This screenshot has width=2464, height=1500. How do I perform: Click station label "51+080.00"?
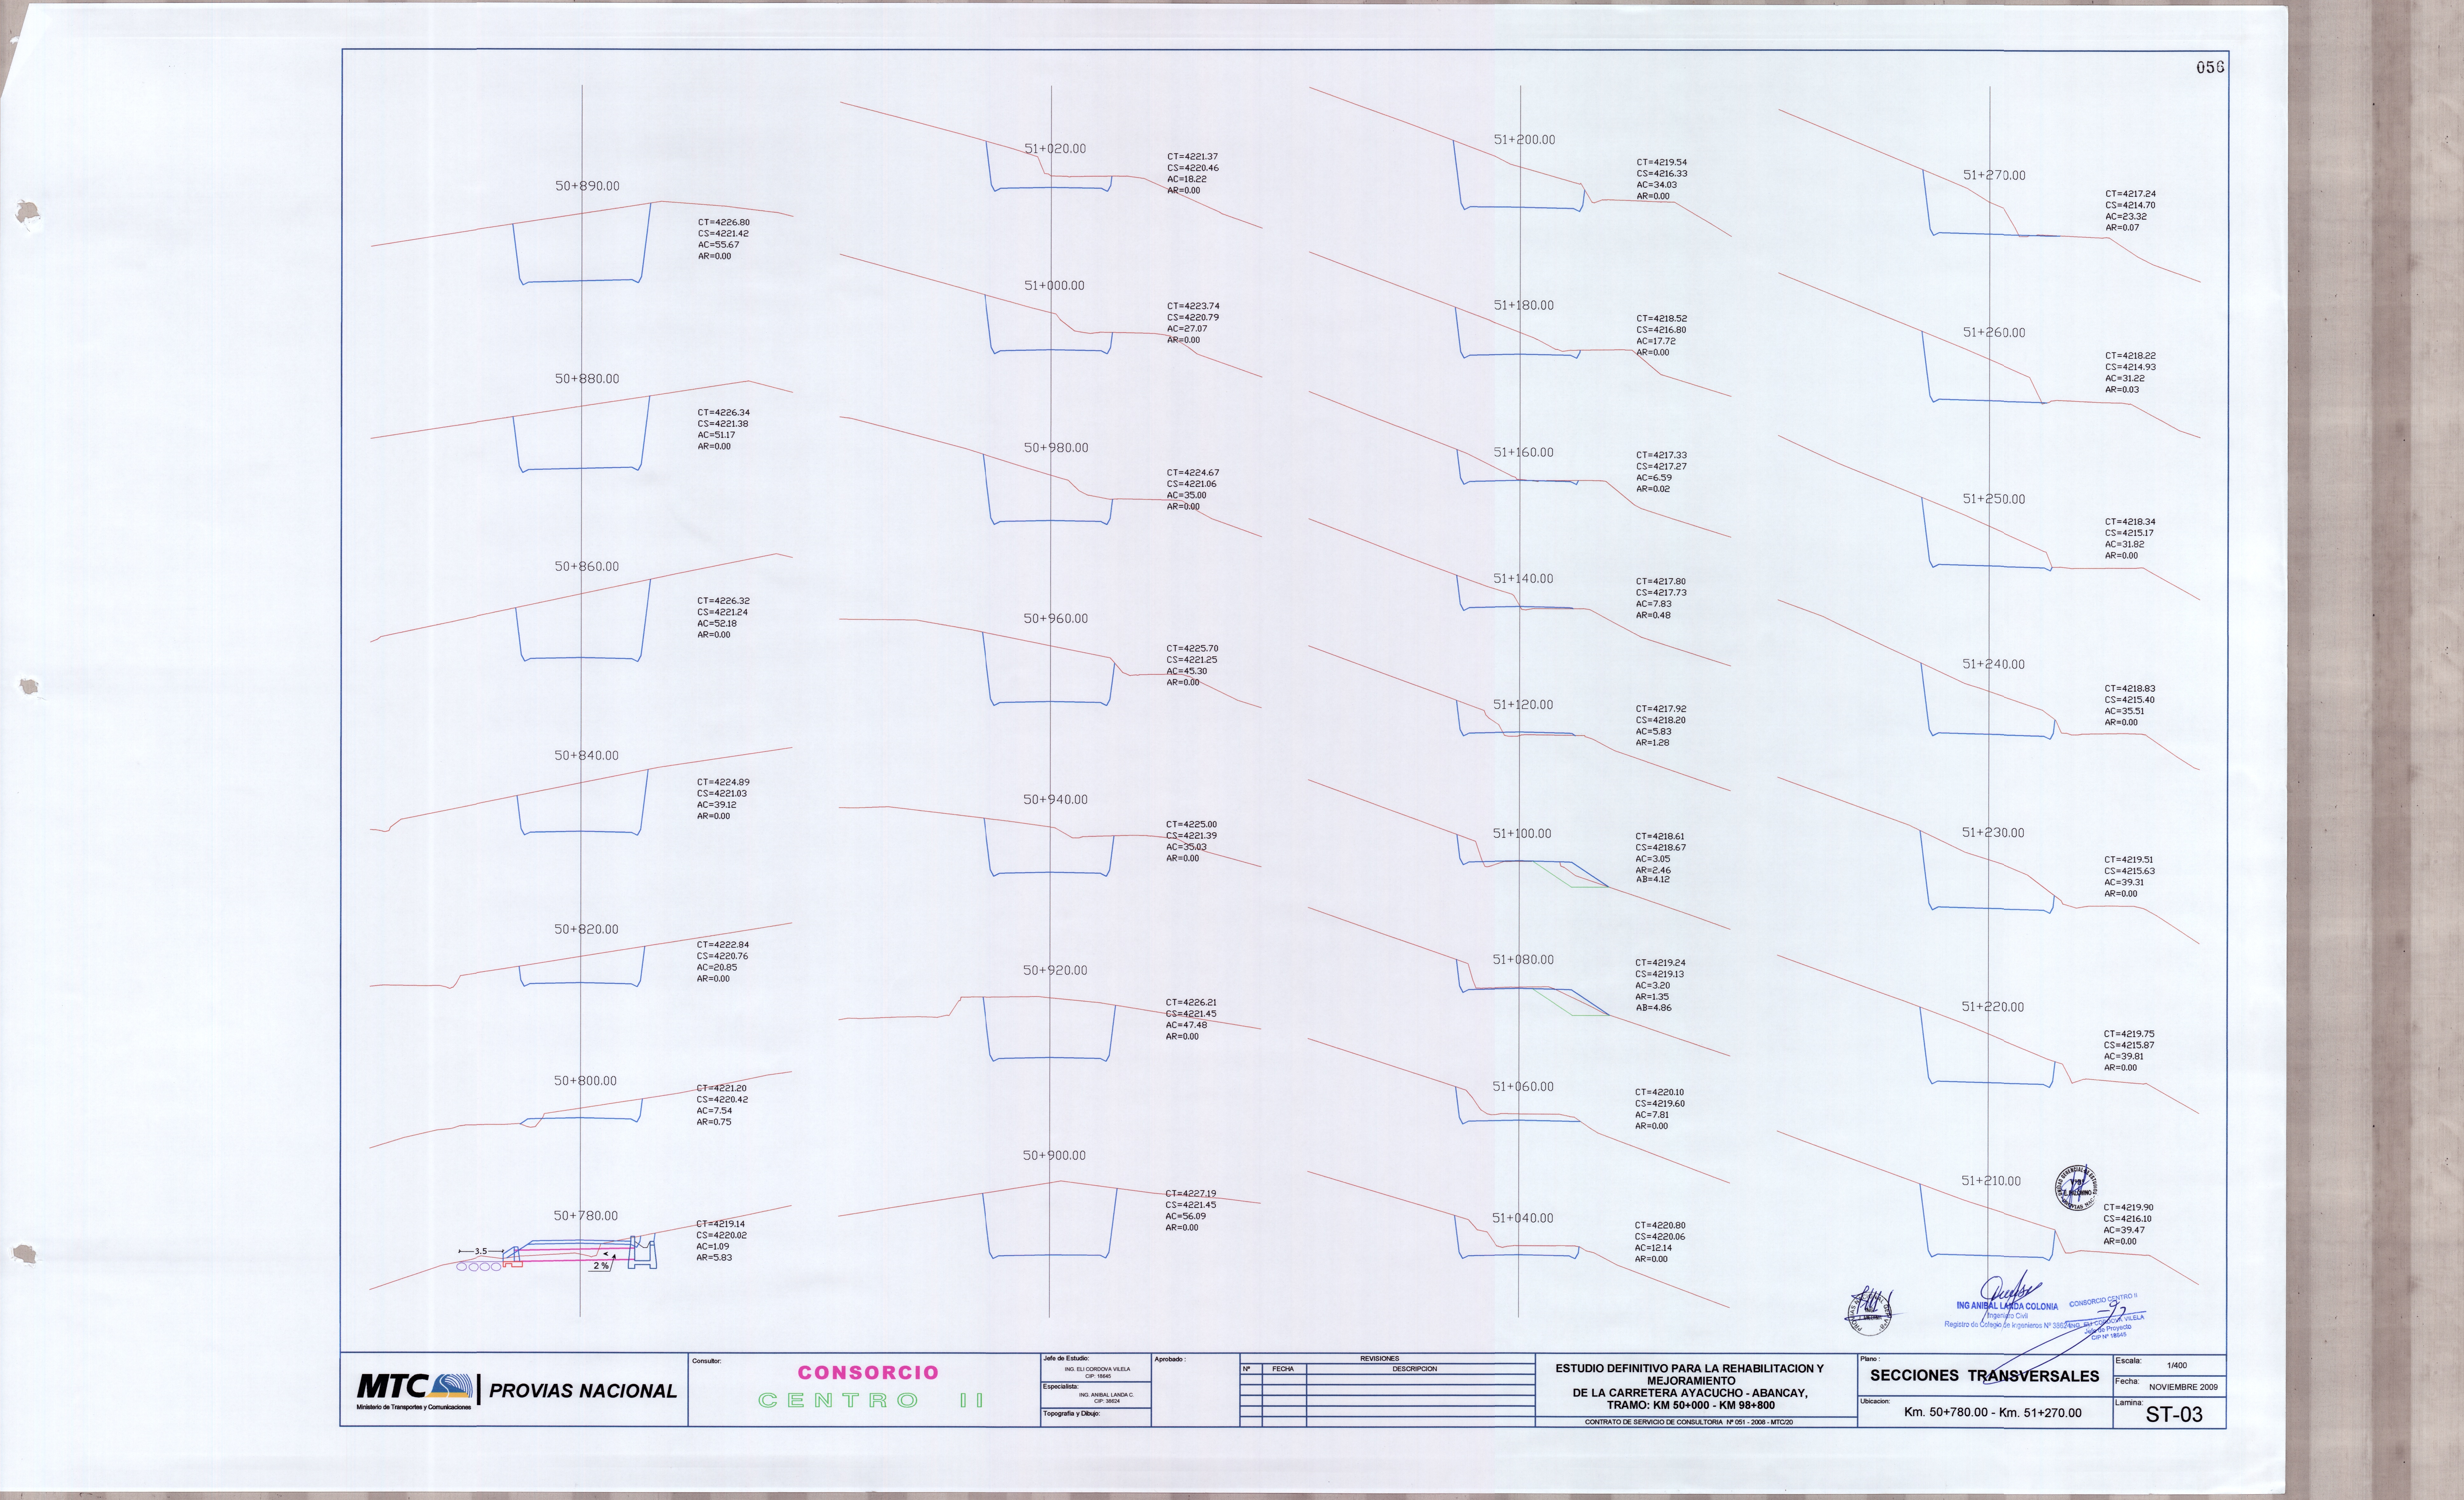point(1523,960)
